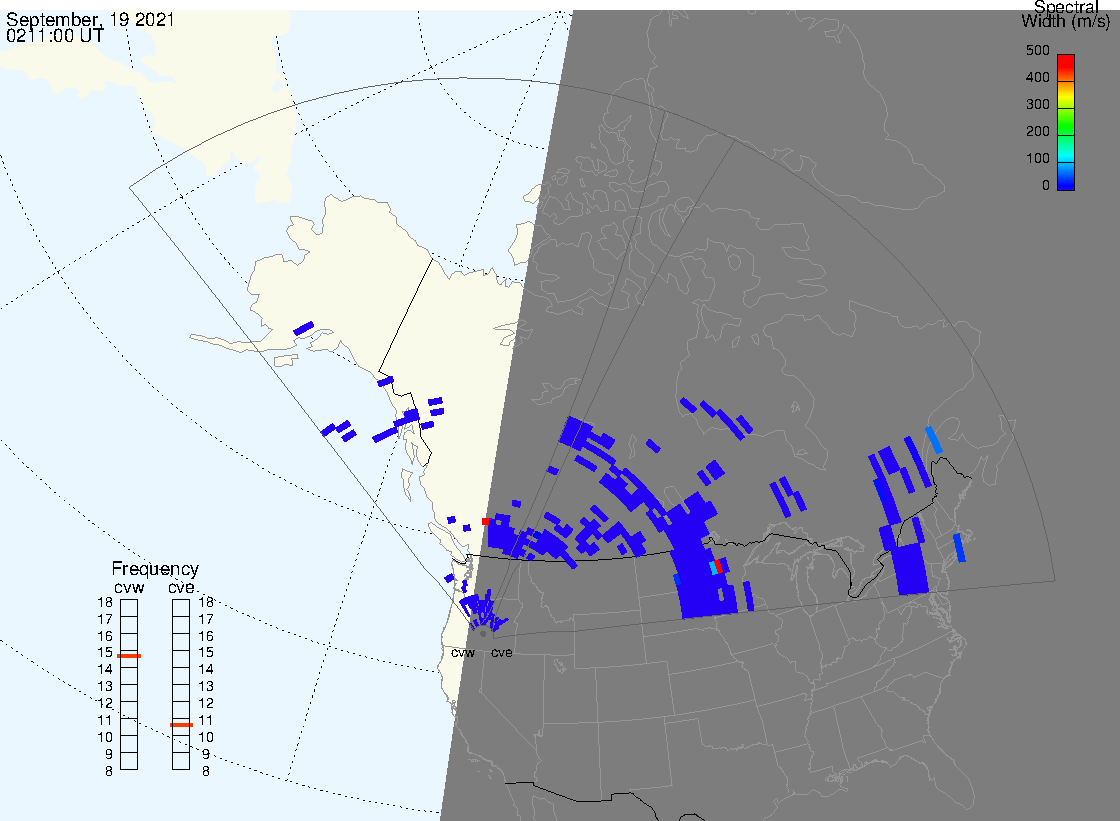Screen dimensions: 1120x821
Task: Click the cvw frequency scale bar
Action: click(129, 685)
